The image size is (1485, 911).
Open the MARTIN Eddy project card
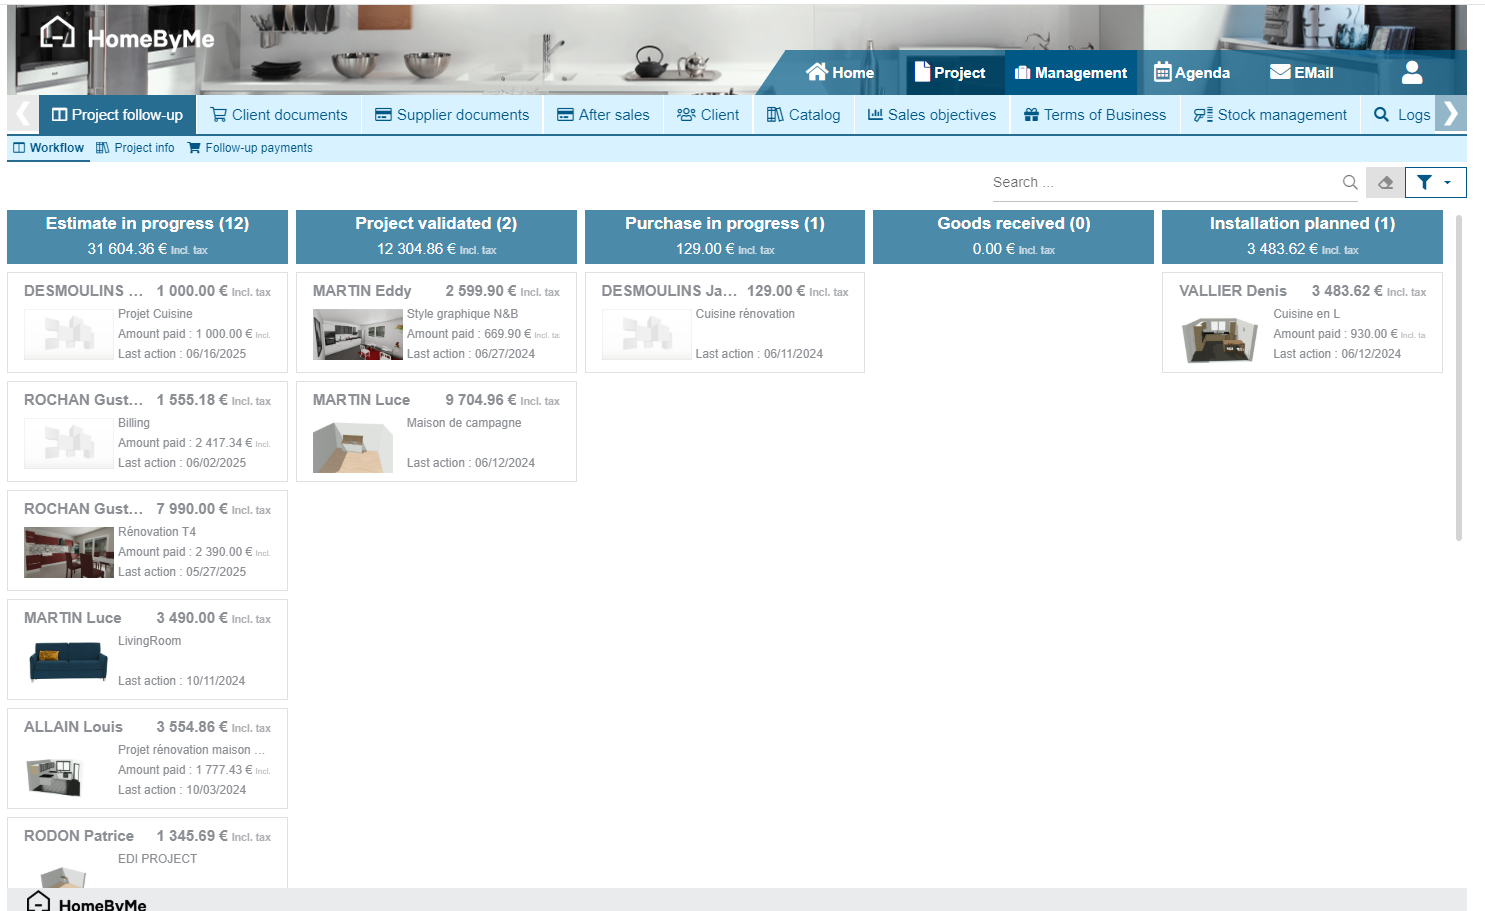(x=436, y=322)
